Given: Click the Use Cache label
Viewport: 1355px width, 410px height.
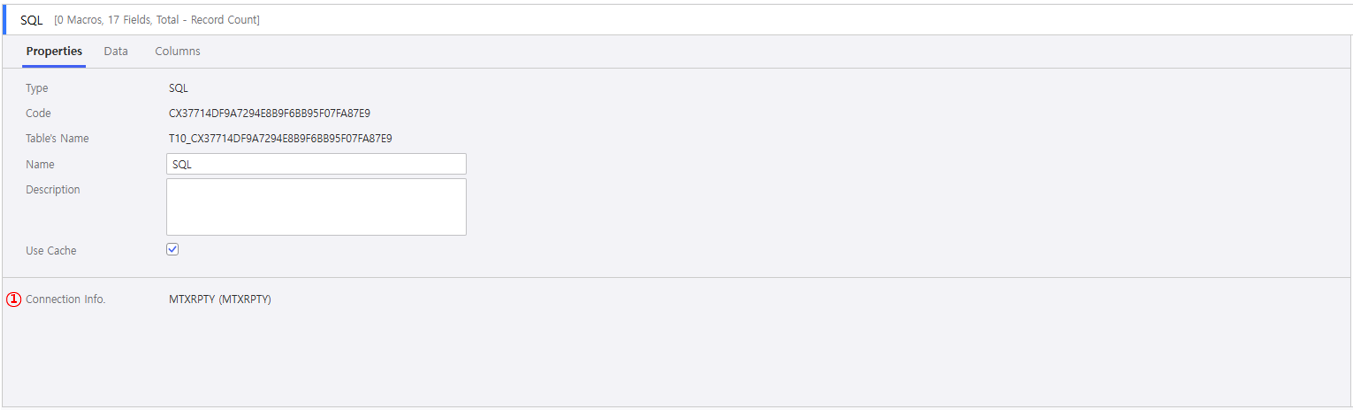Looking at the screenshot, I should (x=51, y=250).
